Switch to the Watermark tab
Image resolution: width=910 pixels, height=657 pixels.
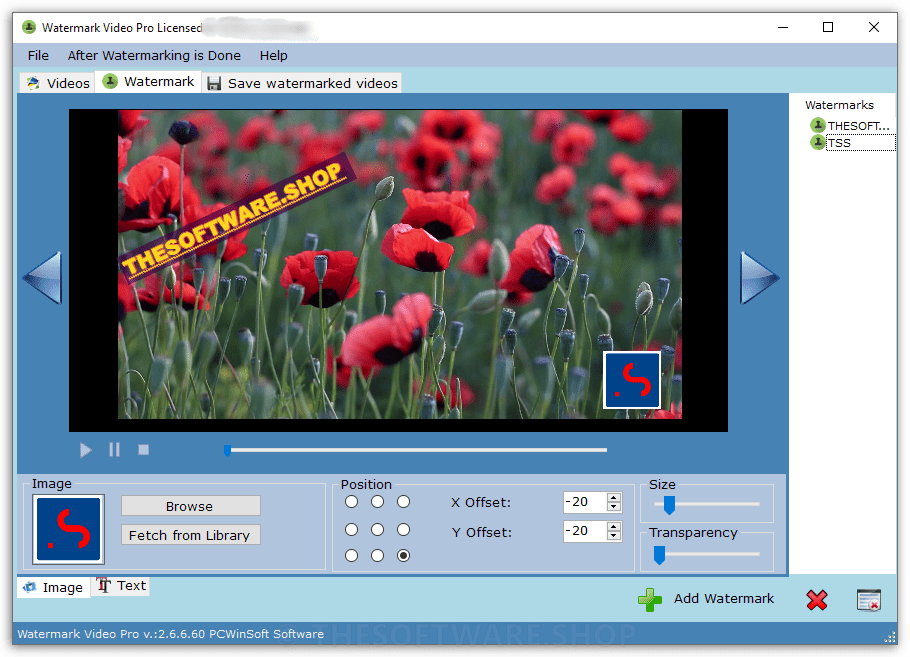coord(149,82)
